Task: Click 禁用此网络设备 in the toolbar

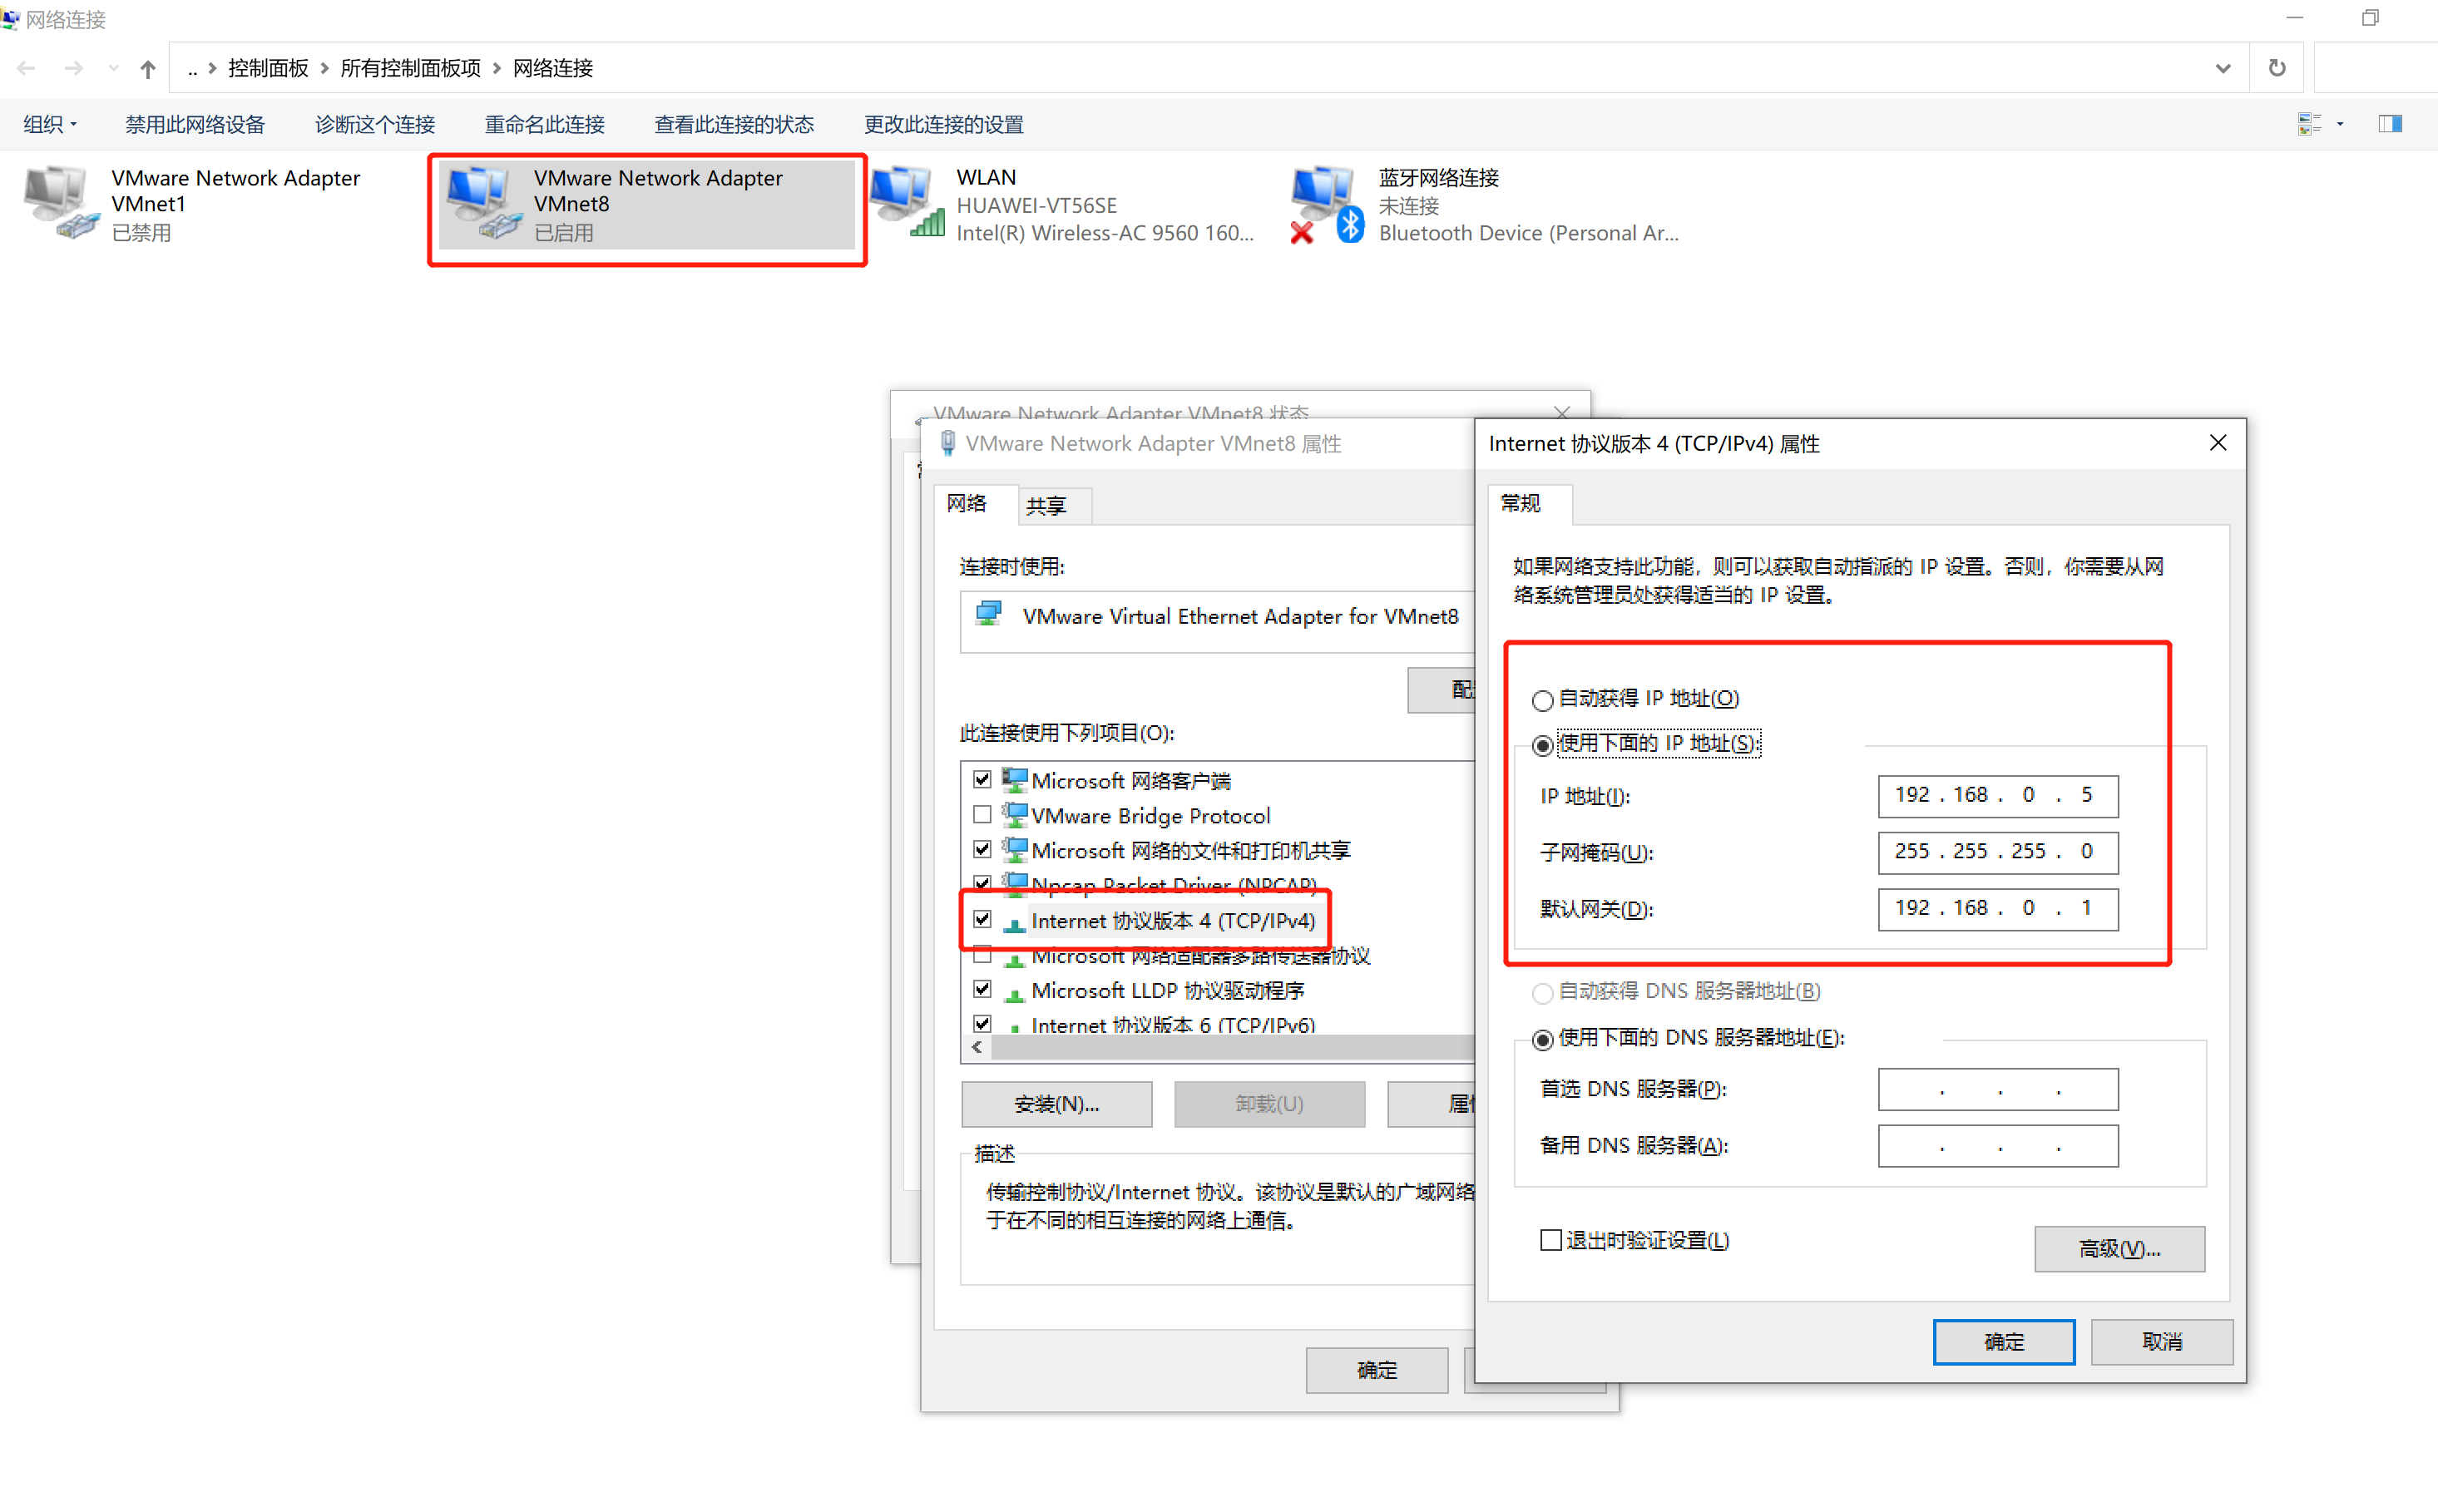Action: (195, 124)
